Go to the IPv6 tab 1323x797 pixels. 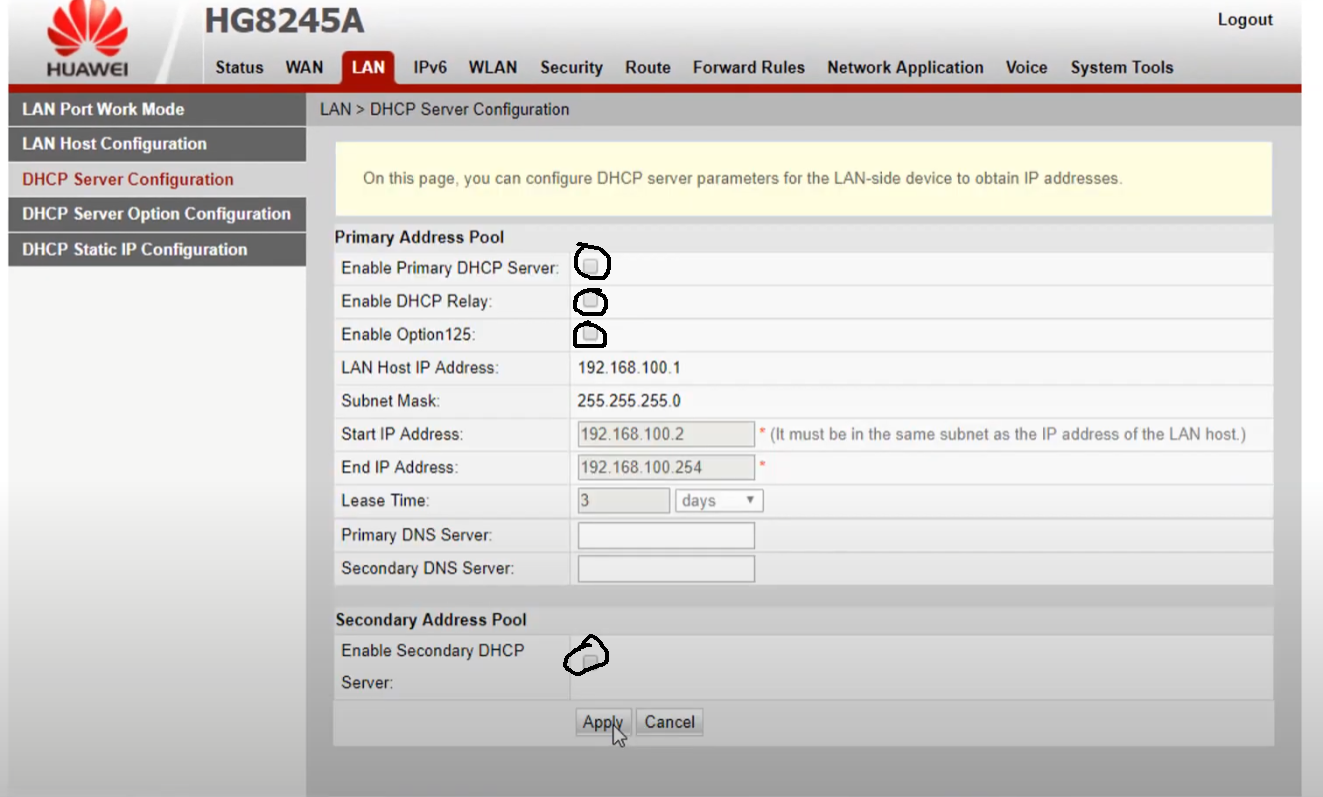[x=430, y=68]
